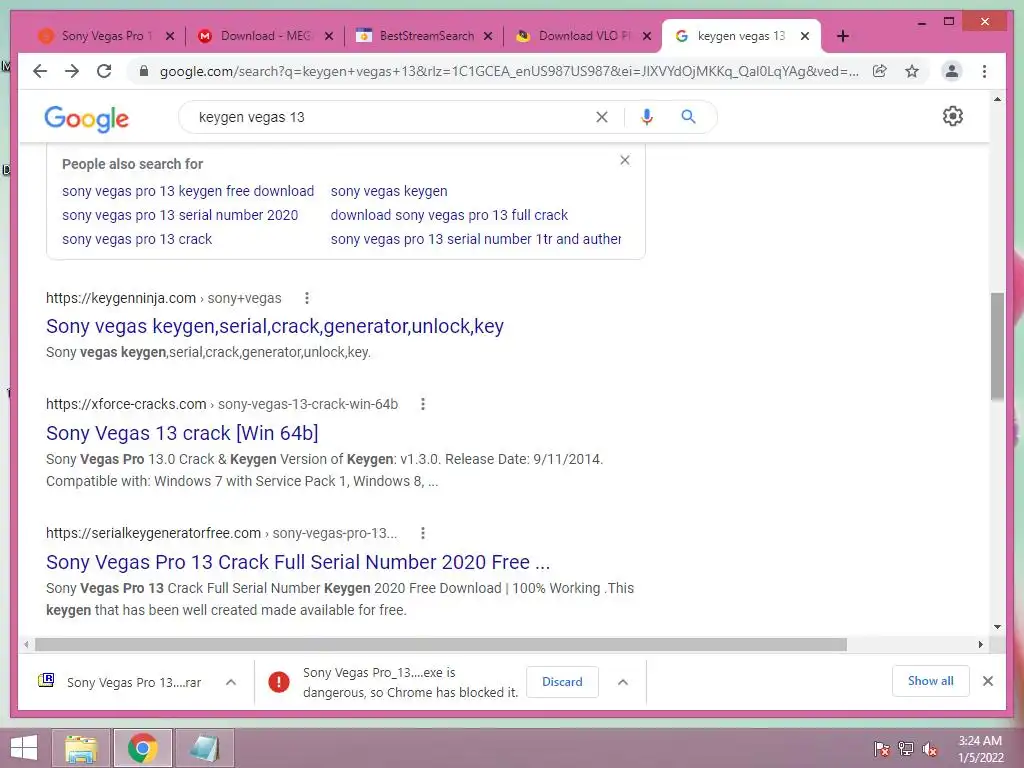
Task: Open the Chrome profile avatar
Action: [x=952, y=71]
